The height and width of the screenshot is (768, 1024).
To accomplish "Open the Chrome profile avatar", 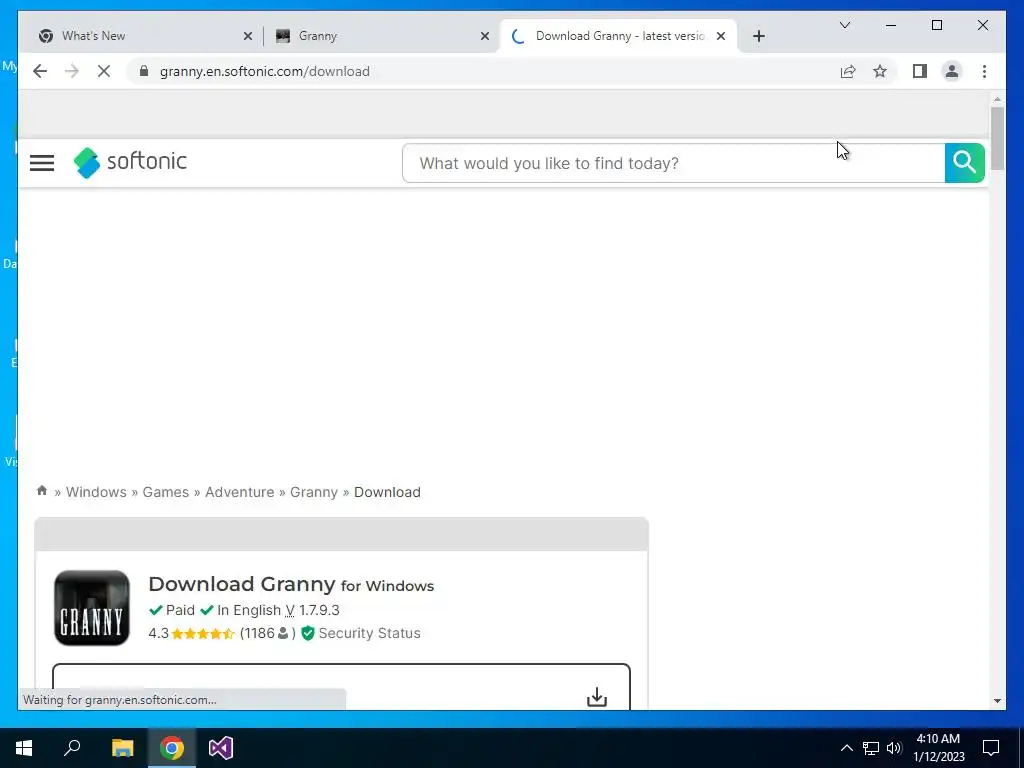I will point(952,71).
